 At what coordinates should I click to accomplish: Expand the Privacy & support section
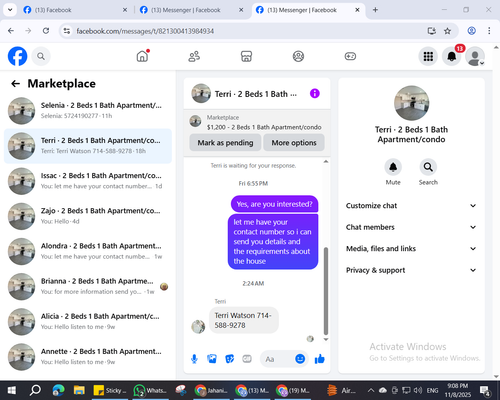point(411,270)
